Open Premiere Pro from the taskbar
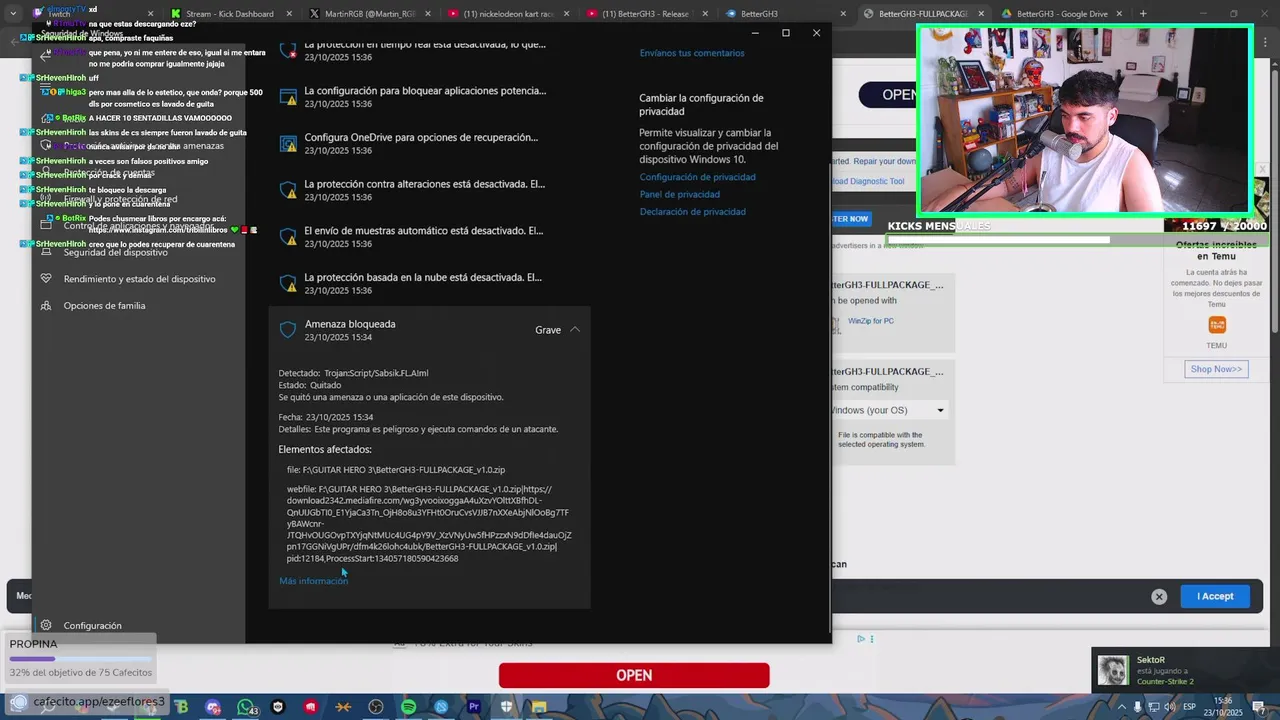1280x720 pixels. [474, 707]
